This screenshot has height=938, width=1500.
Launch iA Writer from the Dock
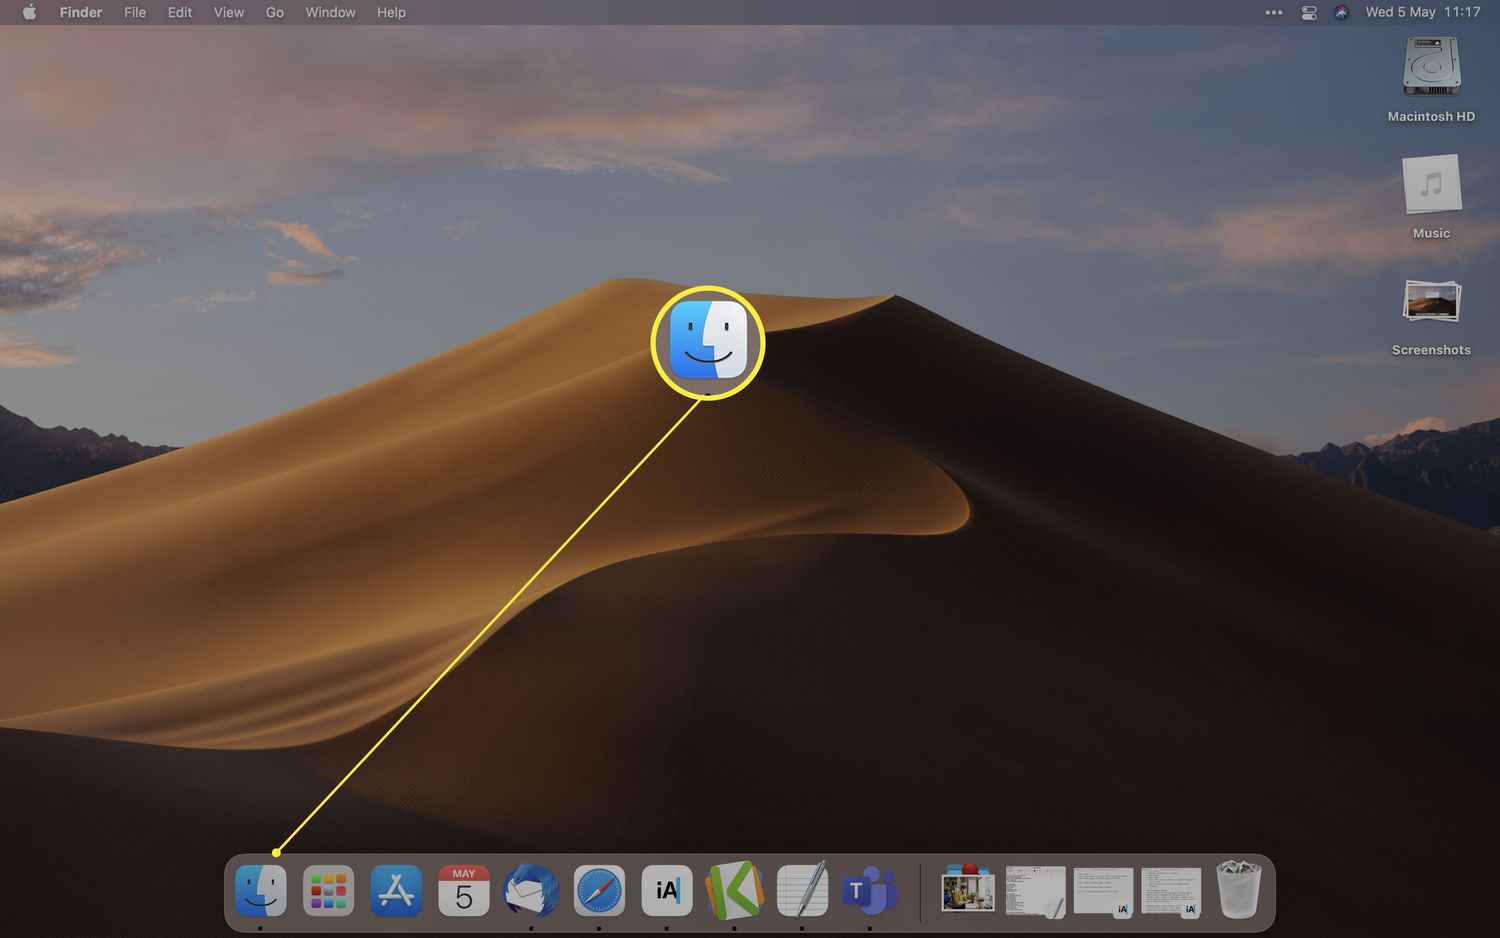coord(667,890)
